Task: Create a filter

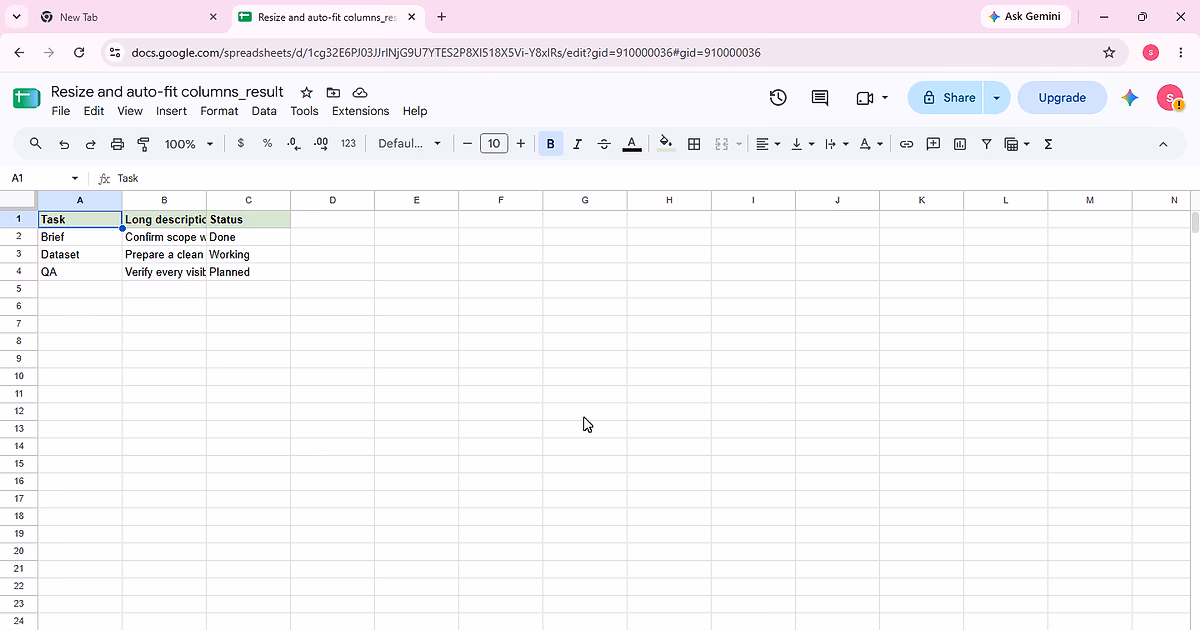Action: click(987, 144)
